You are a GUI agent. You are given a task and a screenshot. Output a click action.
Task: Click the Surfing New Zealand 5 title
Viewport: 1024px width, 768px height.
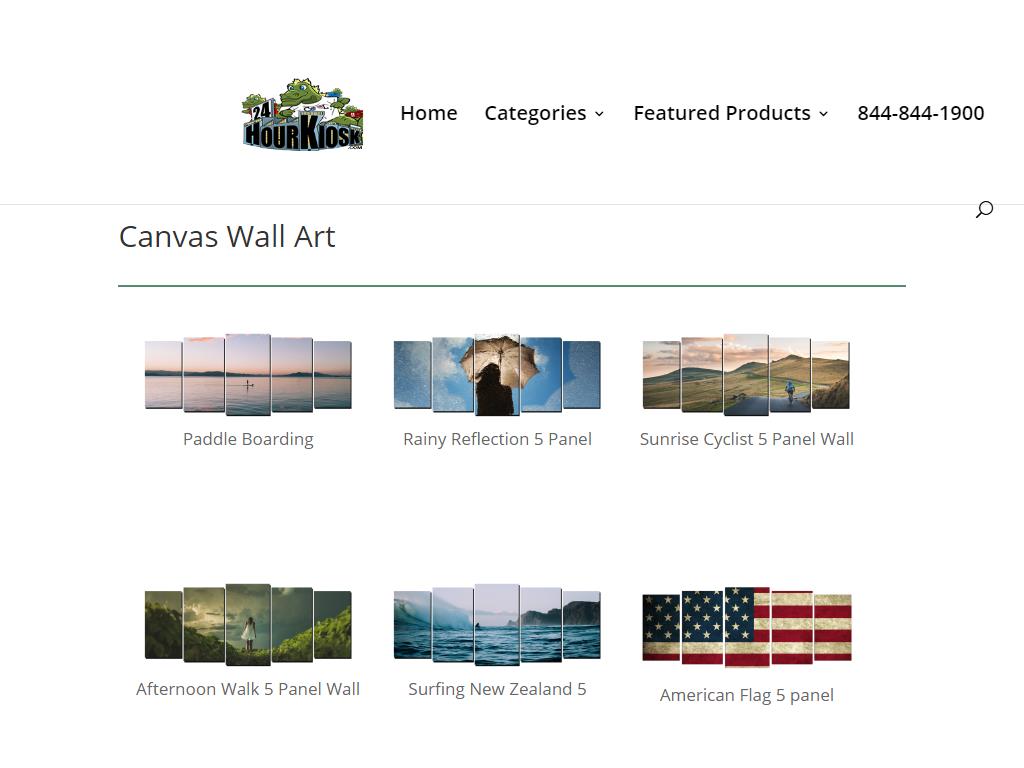(x=497, y=690)
